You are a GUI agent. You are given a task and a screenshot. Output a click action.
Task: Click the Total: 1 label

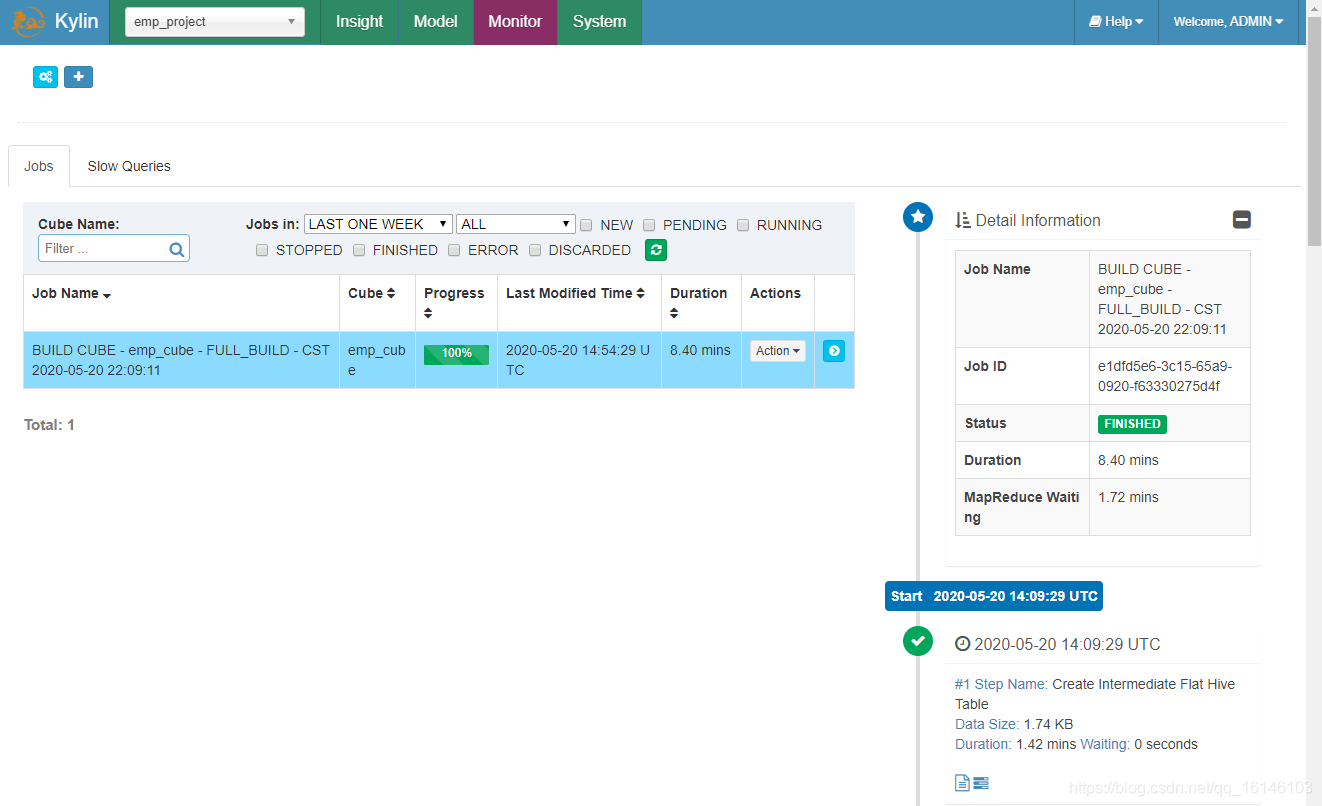coord(49,425)
